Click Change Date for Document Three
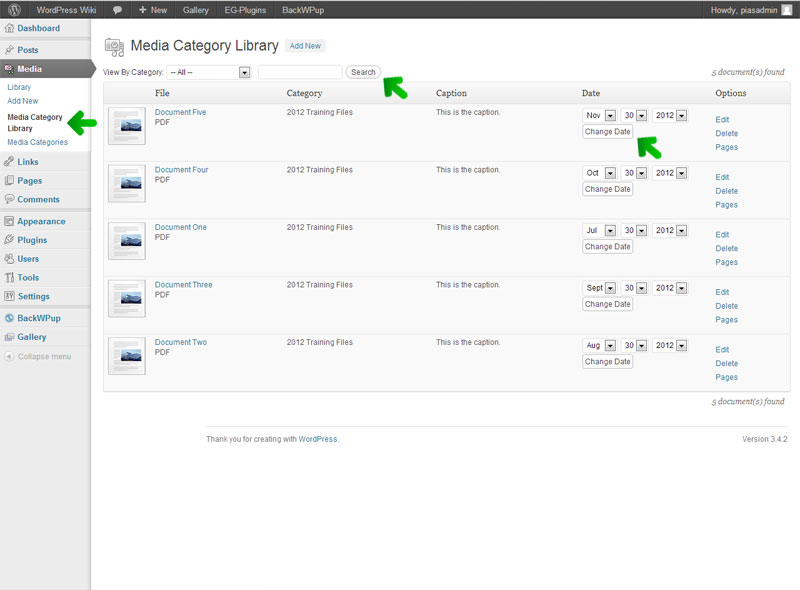The image size is (800, 590). click(x=607, y=304)
